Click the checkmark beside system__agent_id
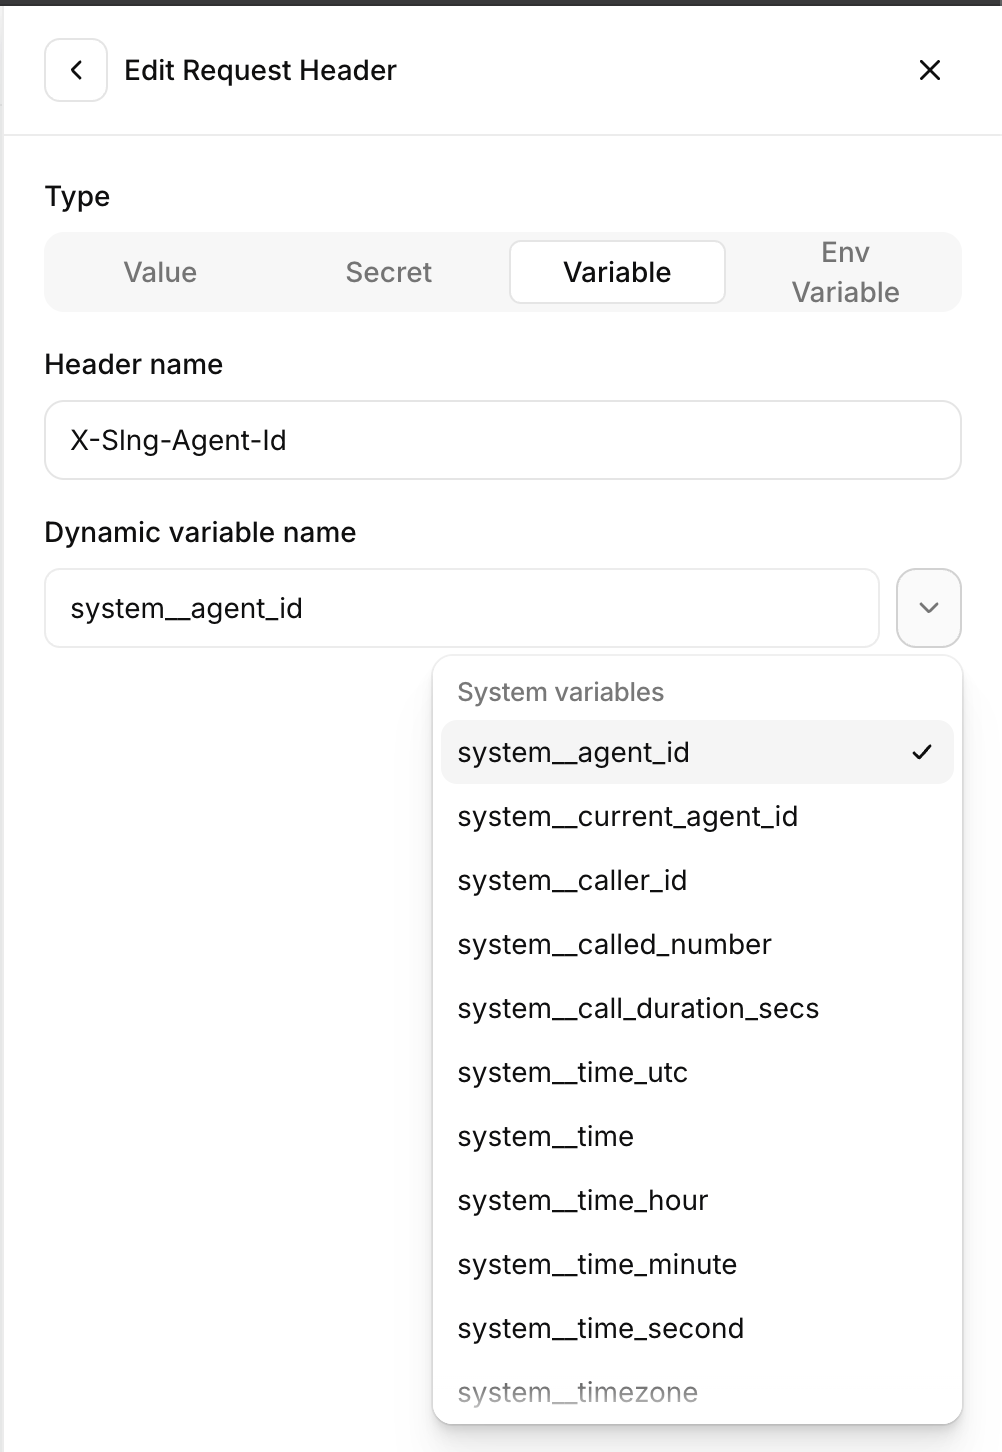This screenshot has height=1452, width=1002. pyautogui.click(x=922, y=752)
